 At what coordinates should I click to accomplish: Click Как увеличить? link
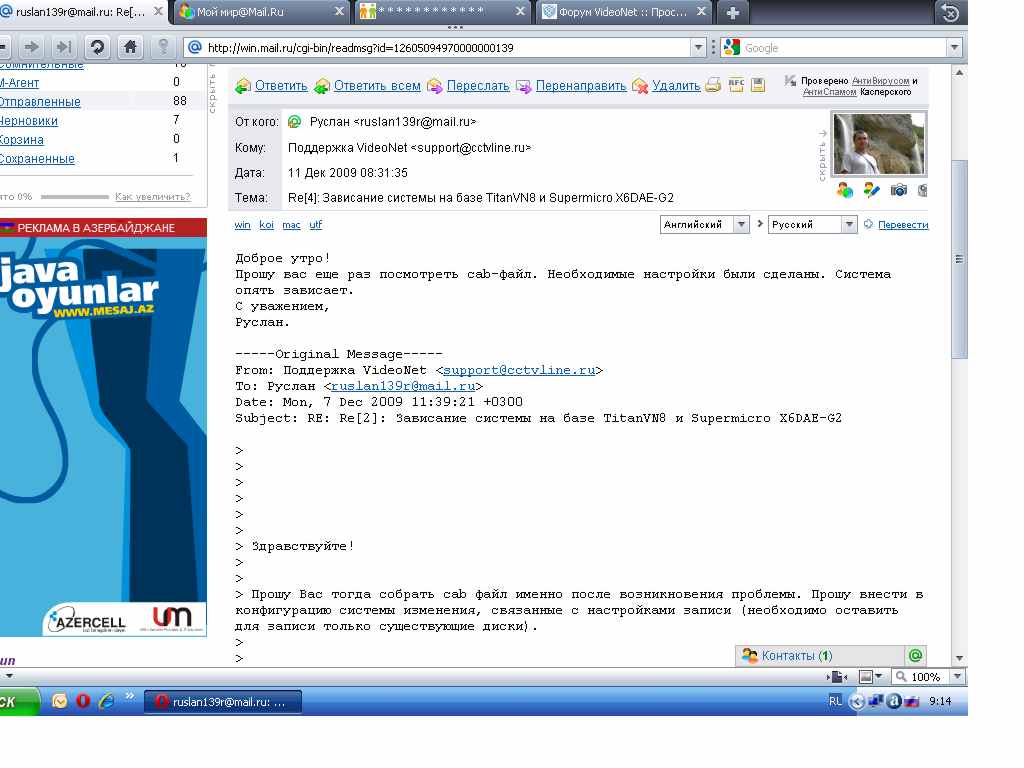click(153, 197)
